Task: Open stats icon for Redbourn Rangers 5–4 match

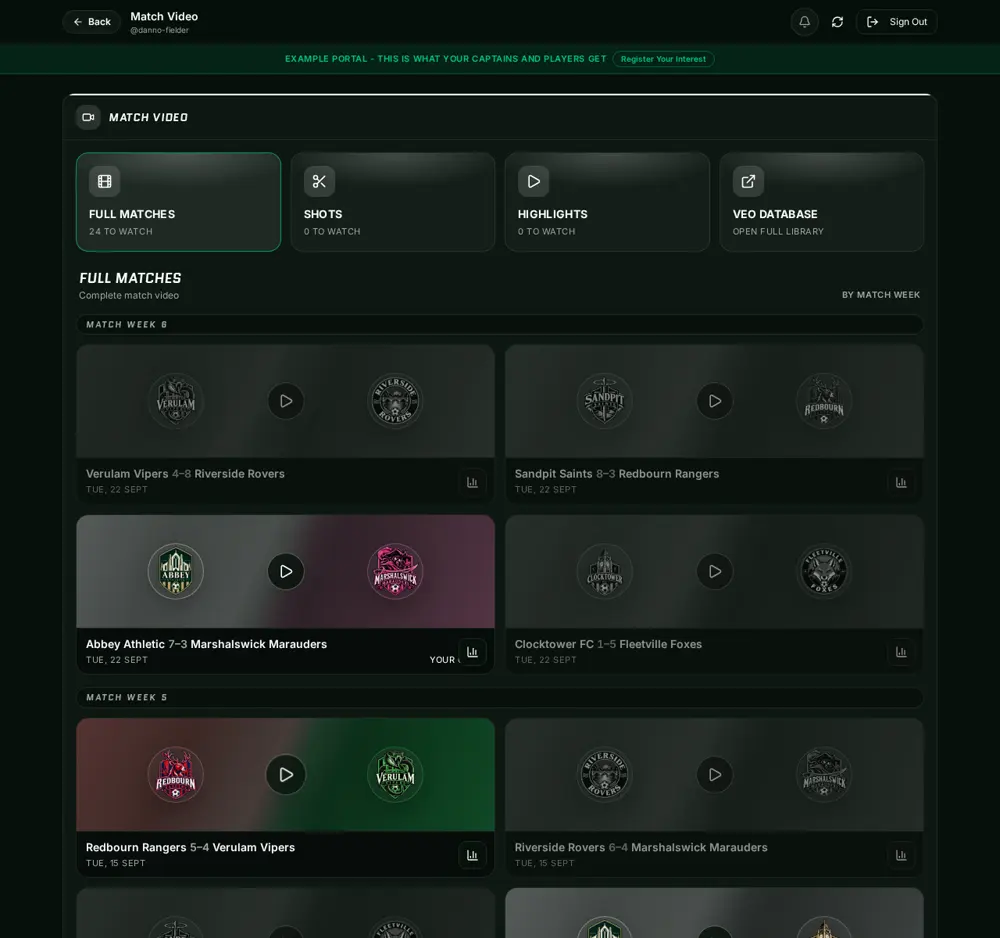Action: pos(472,855)
